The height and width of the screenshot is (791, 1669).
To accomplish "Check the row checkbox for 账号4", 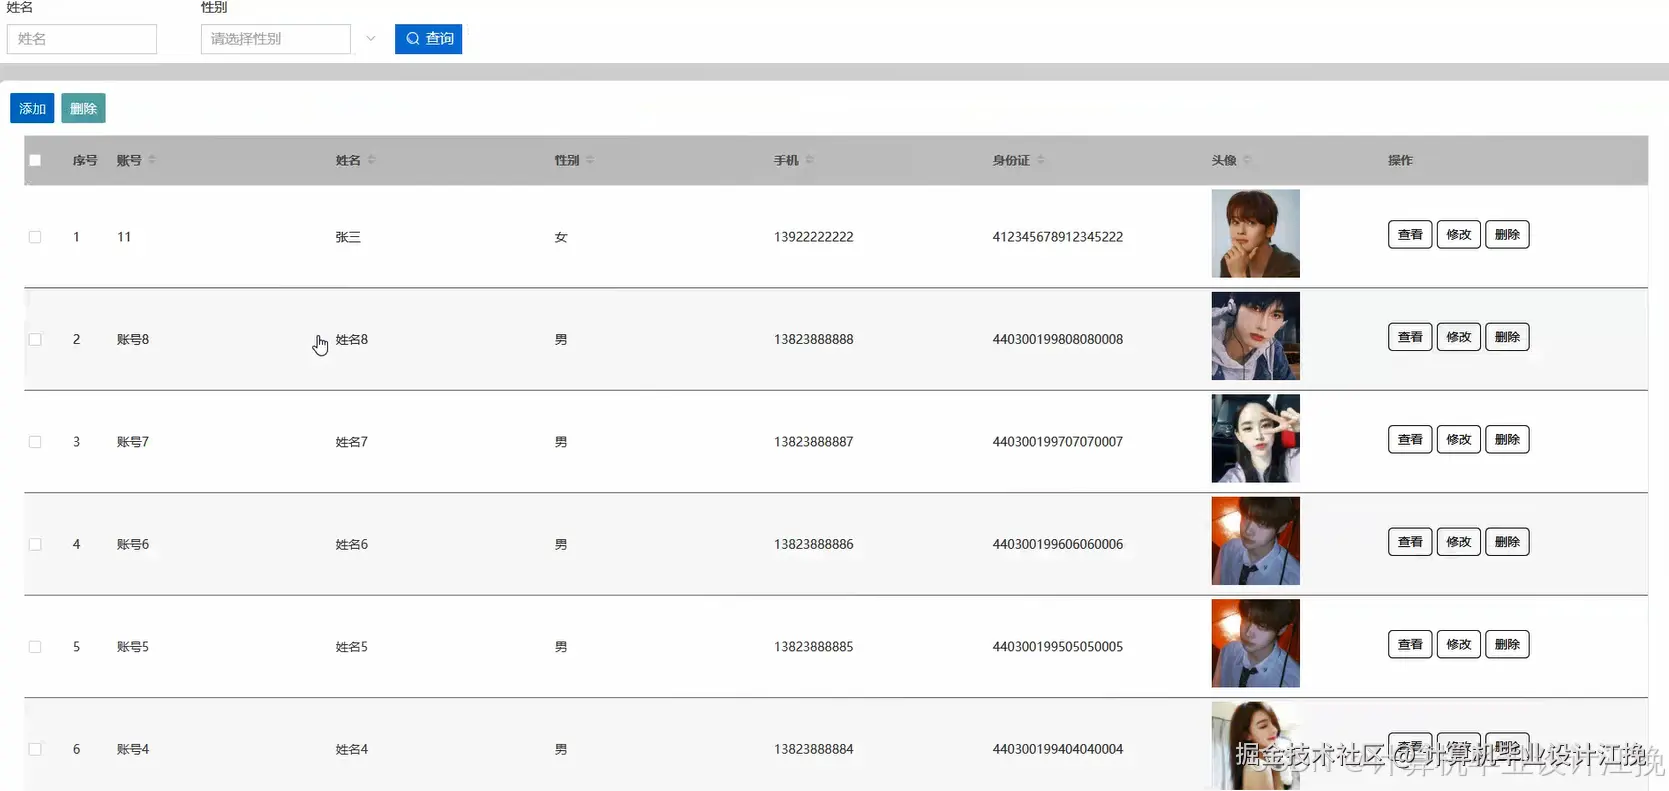I will point(35,749).
